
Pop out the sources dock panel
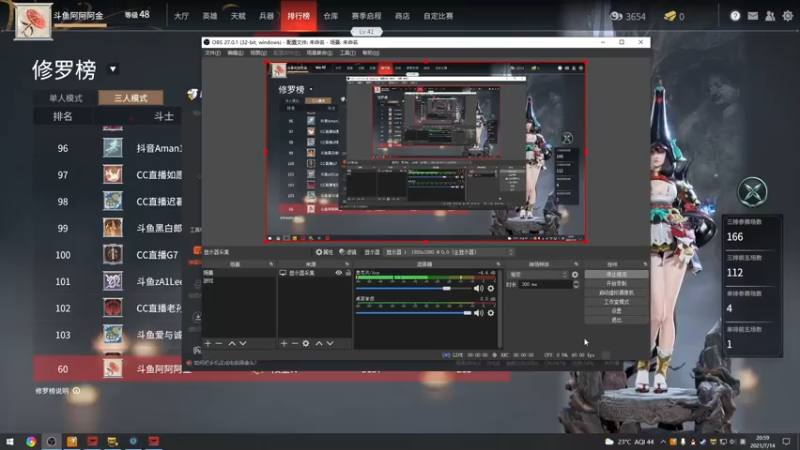pyautogui.click(x=347, y=264)
